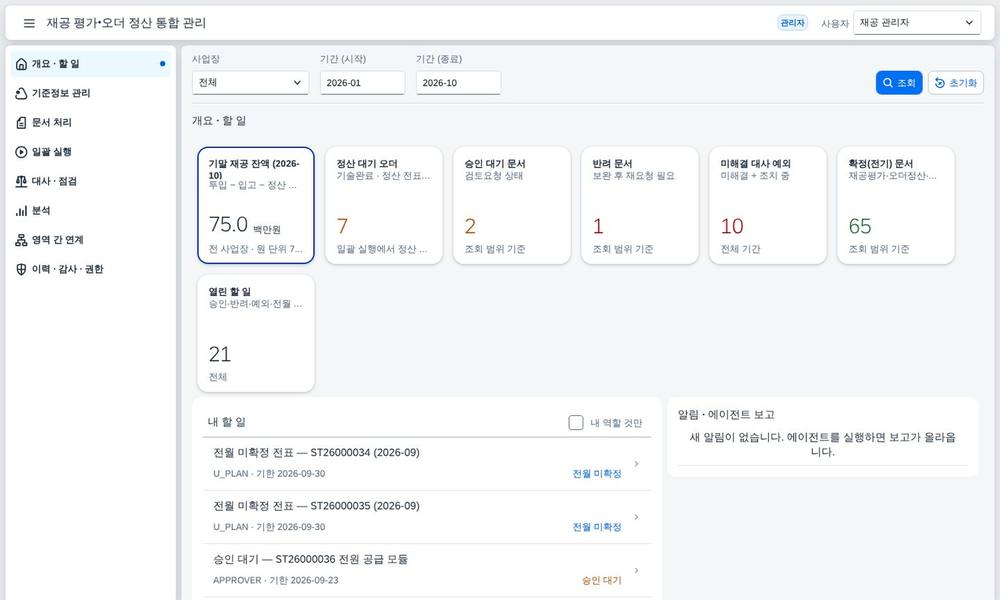Screen dimensions: 1000x600
Task: Click 전월 미확정 status on ST26000034
Action: 597,474
